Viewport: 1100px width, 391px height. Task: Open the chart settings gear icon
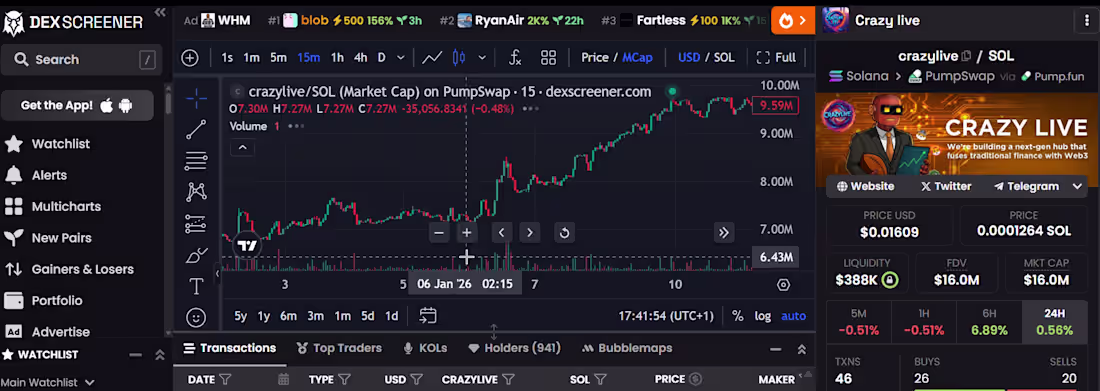784,285
